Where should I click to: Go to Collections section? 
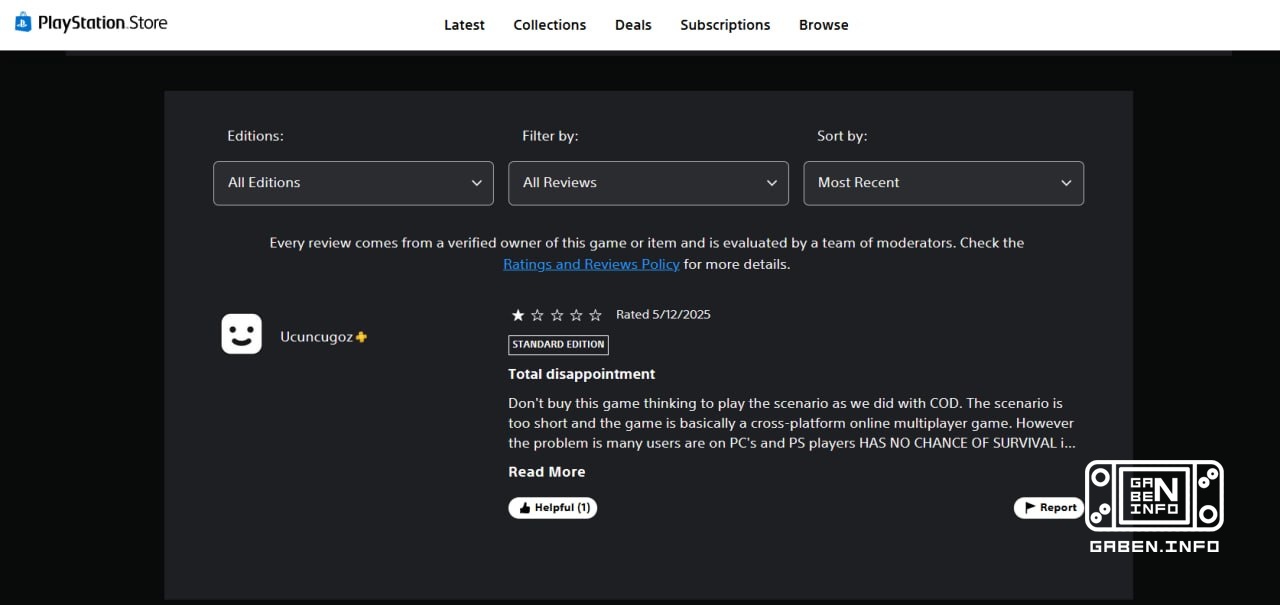[x=550, y=25]
